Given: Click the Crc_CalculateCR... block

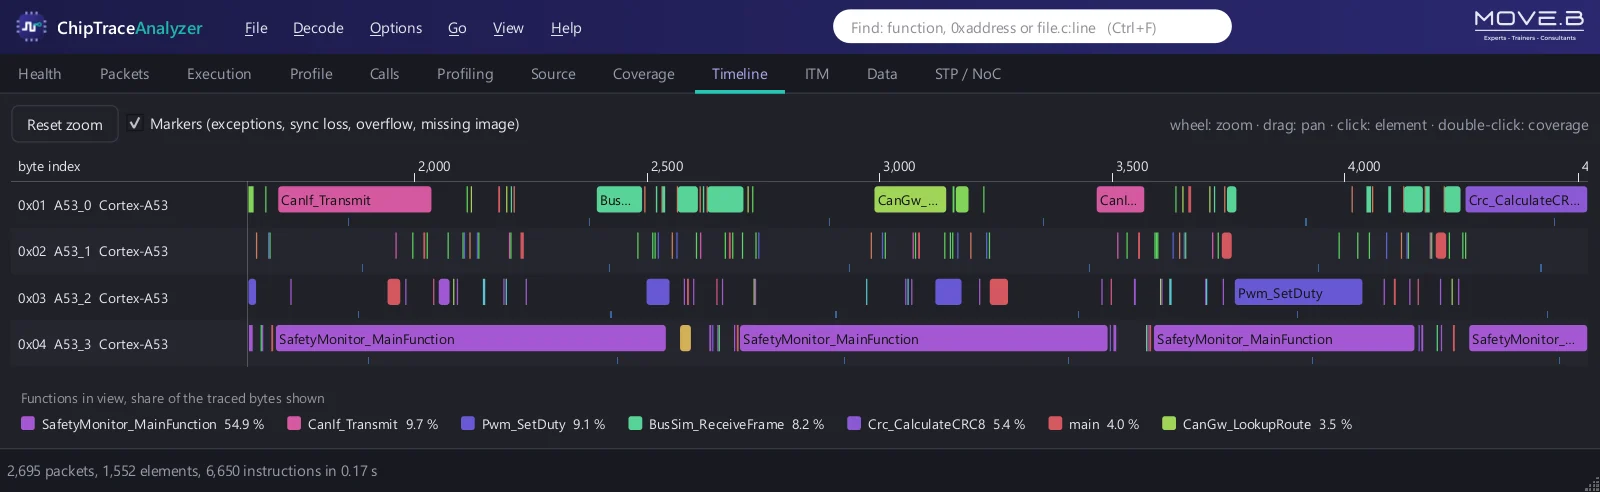Looking at the screenshot, I should click(1526, 200).
